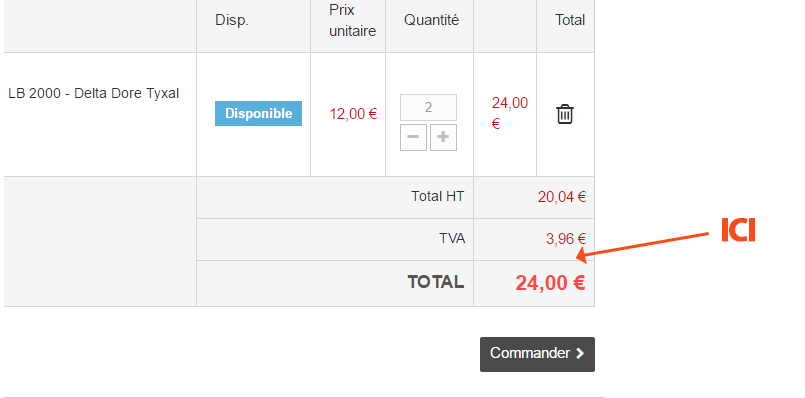Image resolution: width=805 pixels, height=398 pixels.
Task: Select the TVA label
Action: [452, 238]
